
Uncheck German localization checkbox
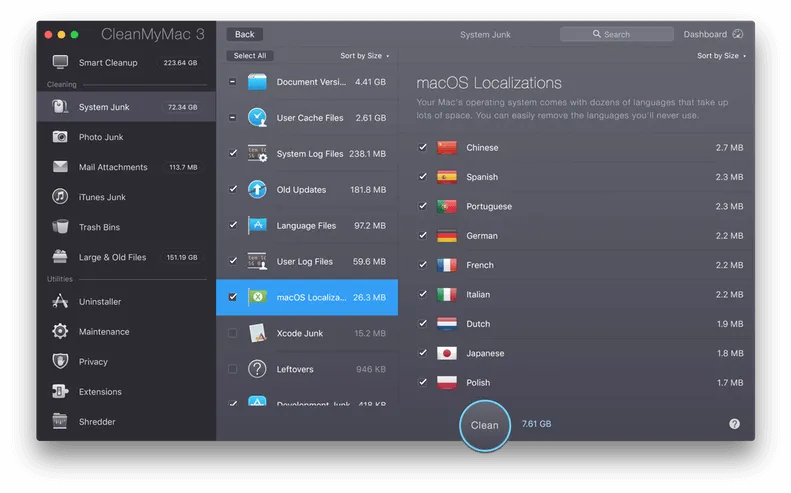(423, 235)
